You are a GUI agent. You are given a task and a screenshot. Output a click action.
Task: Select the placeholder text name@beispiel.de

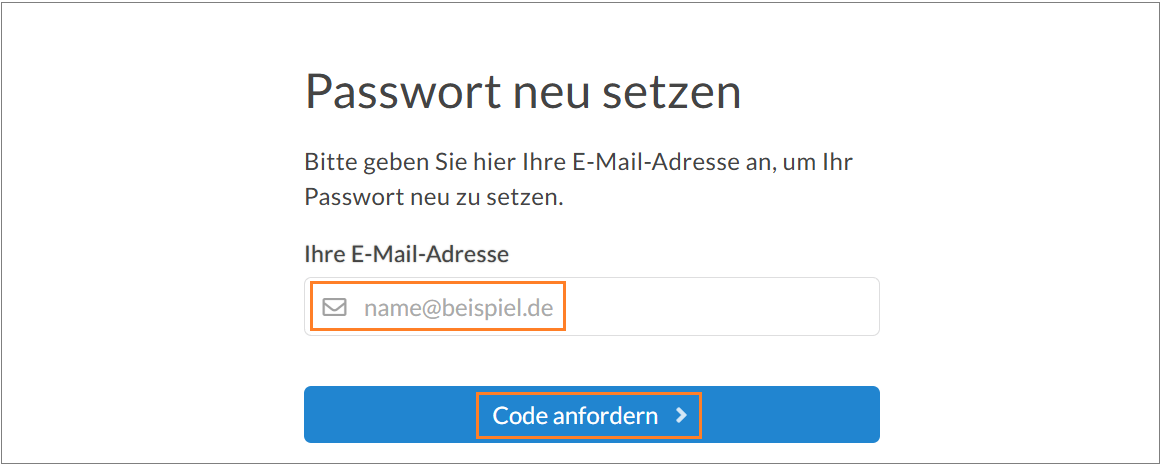[x=458, y=307]
